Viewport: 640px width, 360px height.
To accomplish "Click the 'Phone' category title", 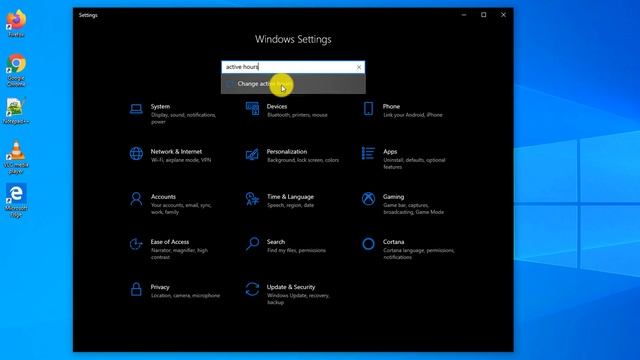I will pos(391,107).
